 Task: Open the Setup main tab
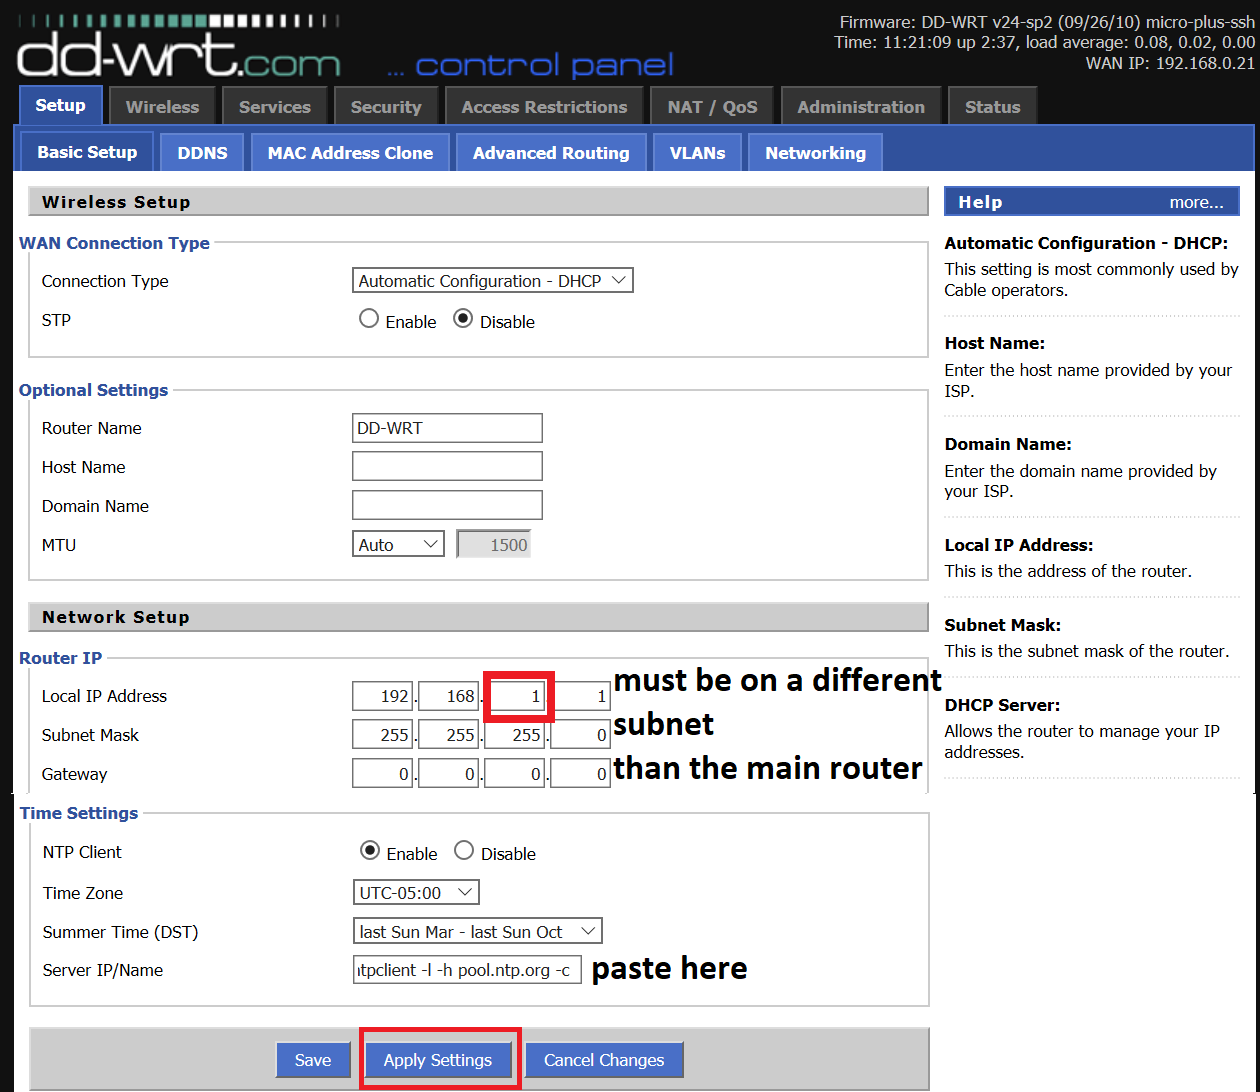pyautogui.click(x=60, y=105)
